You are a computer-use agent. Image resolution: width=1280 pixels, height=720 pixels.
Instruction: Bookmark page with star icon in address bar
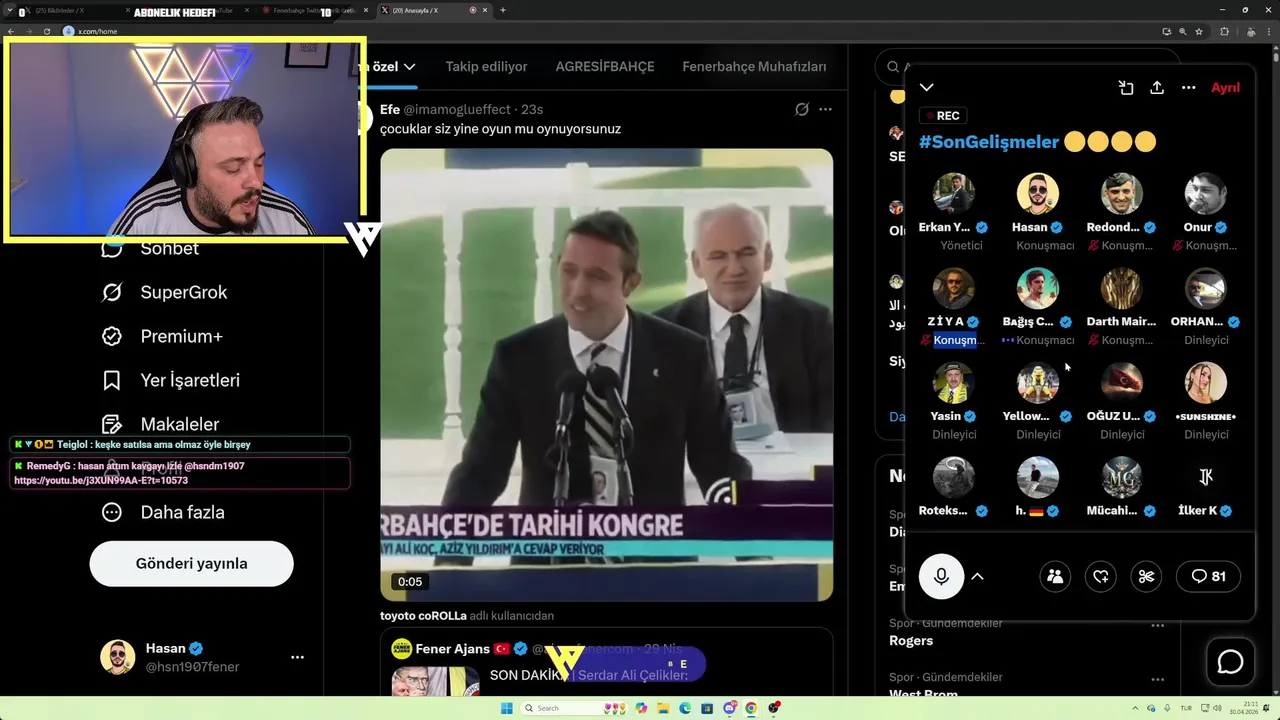tap(1199, 31)
